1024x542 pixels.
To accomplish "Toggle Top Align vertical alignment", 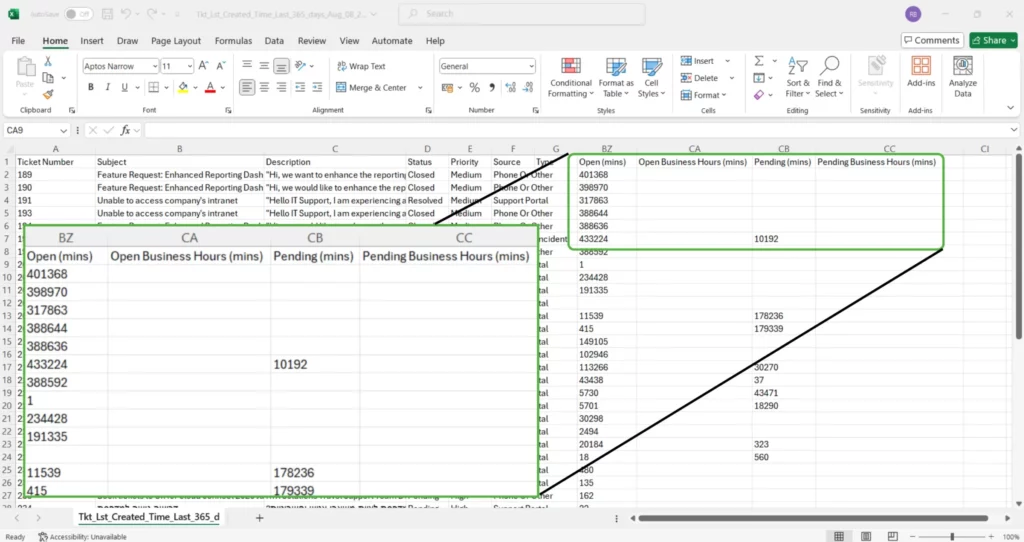I will pos(247,66).
